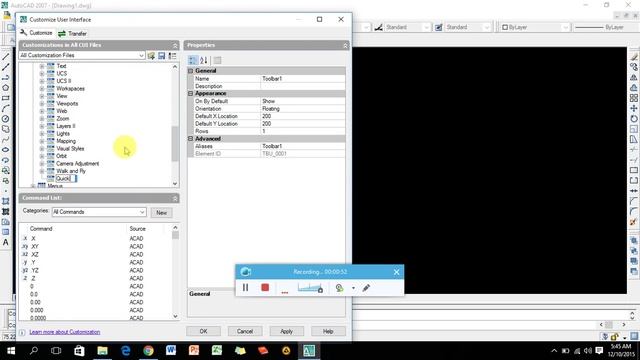
Task: Open Learn more about Customization link
Action: 64,332
